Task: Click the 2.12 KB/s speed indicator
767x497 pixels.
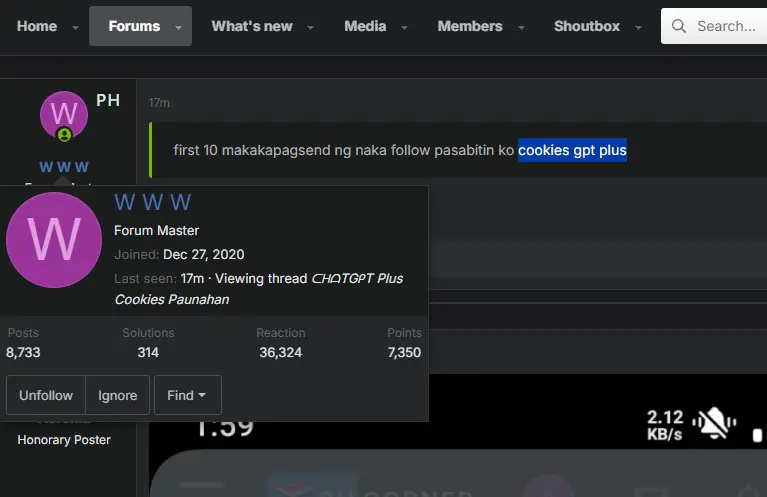Action: point(665,425)
